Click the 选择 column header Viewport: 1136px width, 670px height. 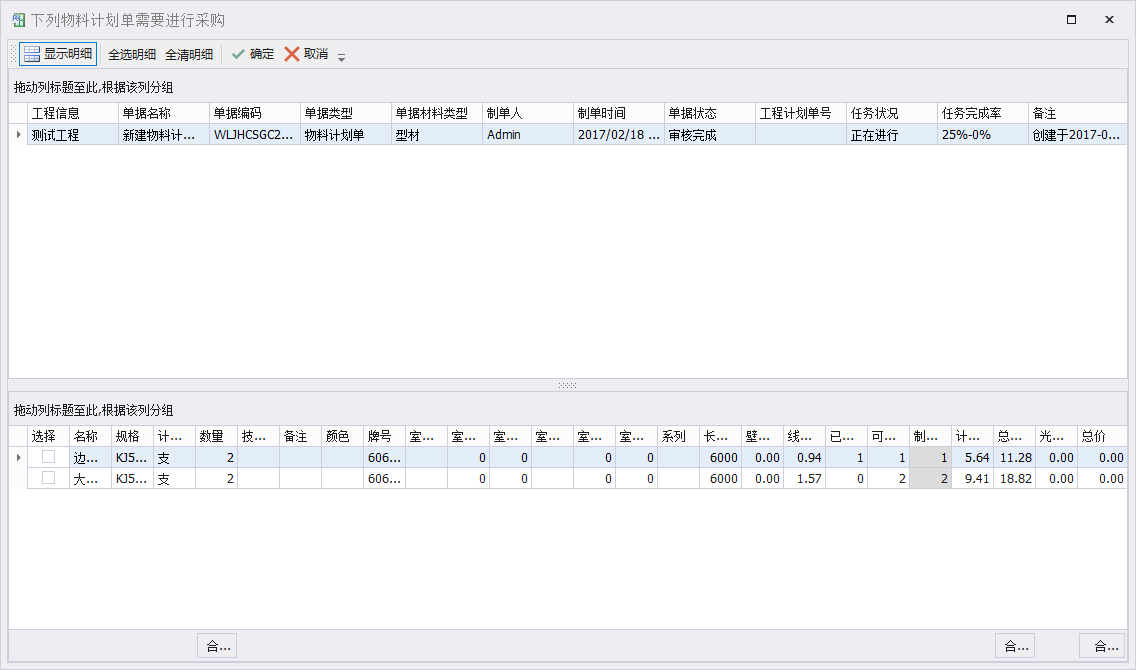47,436
